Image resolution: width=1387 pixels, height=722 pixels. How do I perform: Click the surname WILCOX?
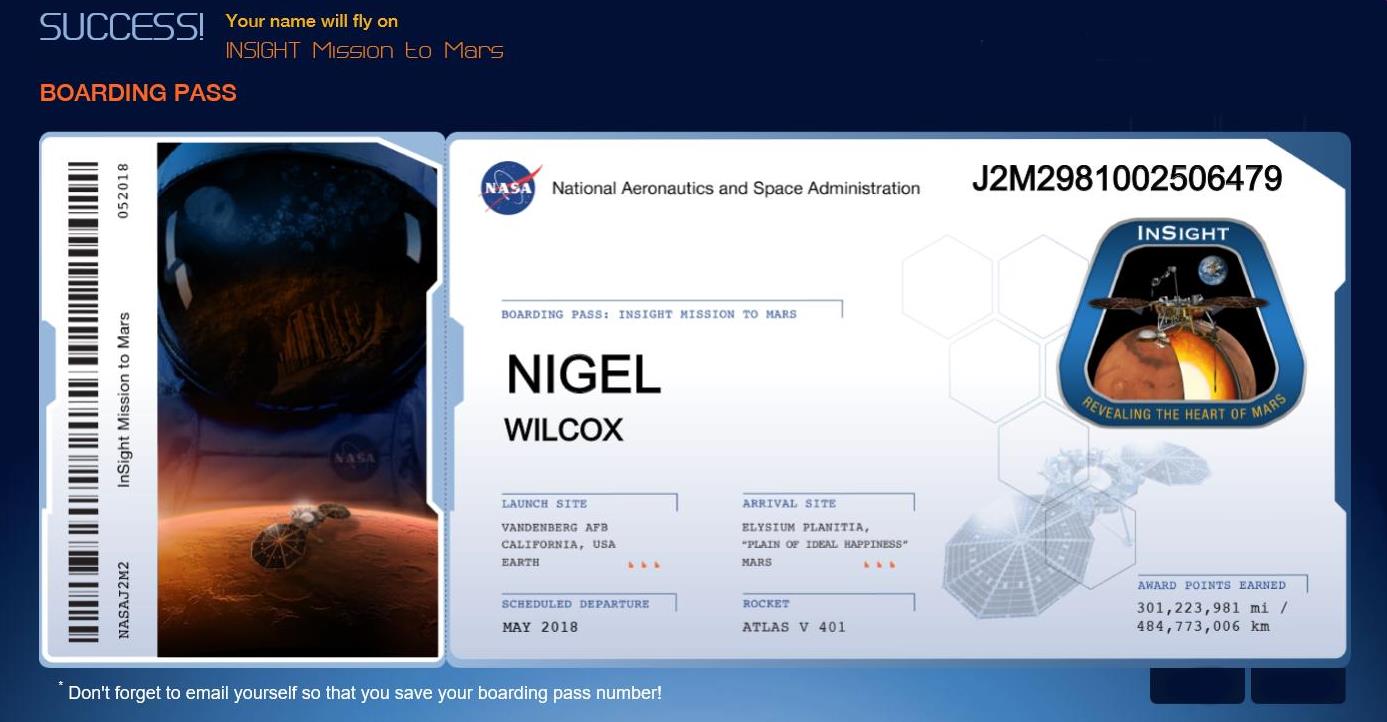pos(564,430)
